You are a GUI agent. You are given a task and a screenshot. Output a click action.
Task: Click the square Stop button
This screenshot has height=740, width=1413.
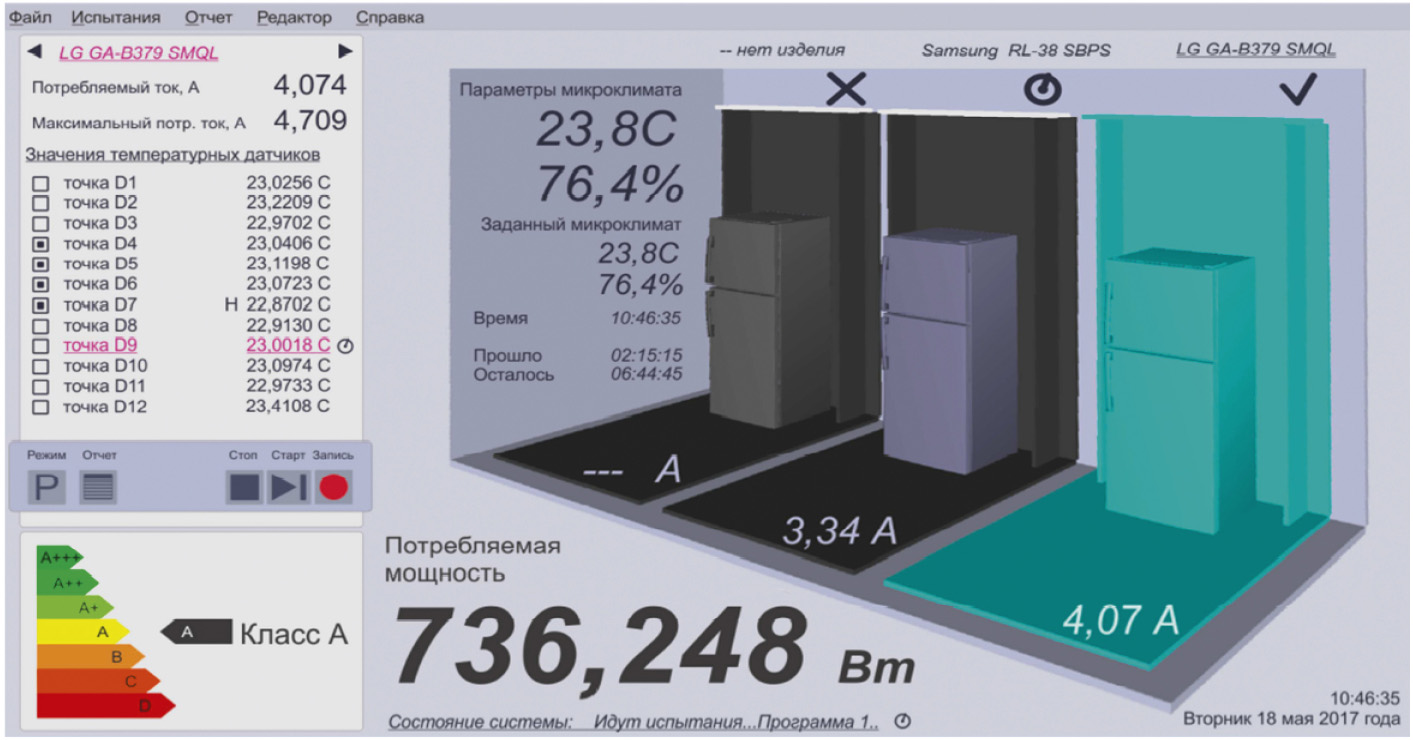tap(244, 487)
